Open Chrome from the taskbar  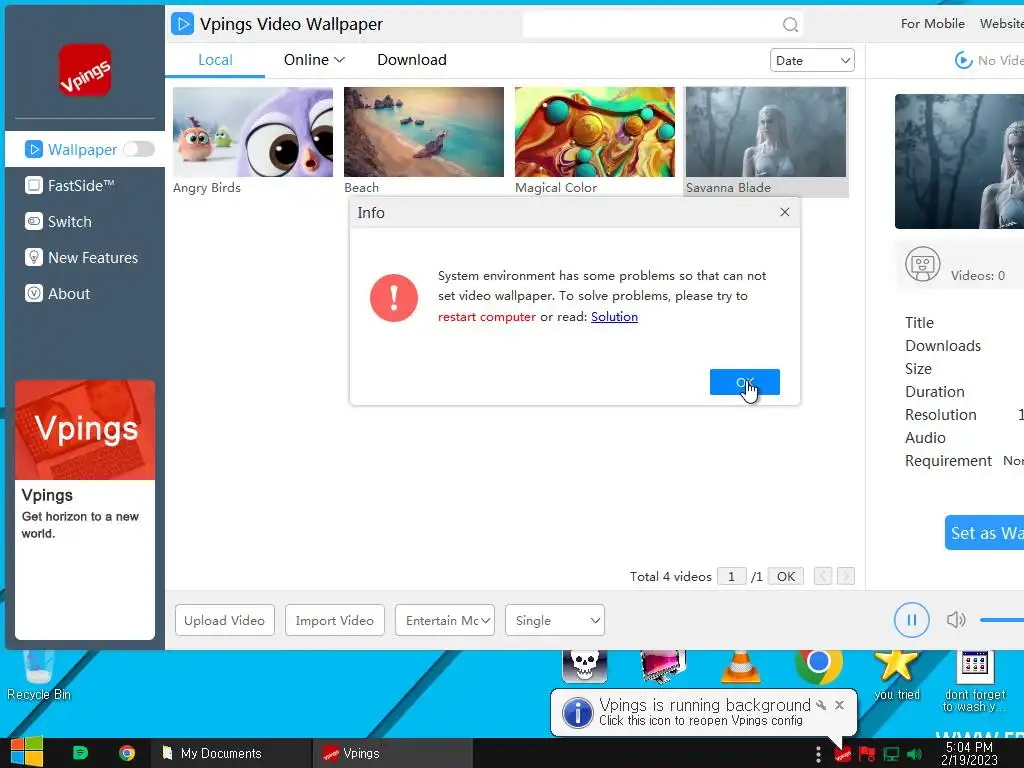tap(127, 753)
